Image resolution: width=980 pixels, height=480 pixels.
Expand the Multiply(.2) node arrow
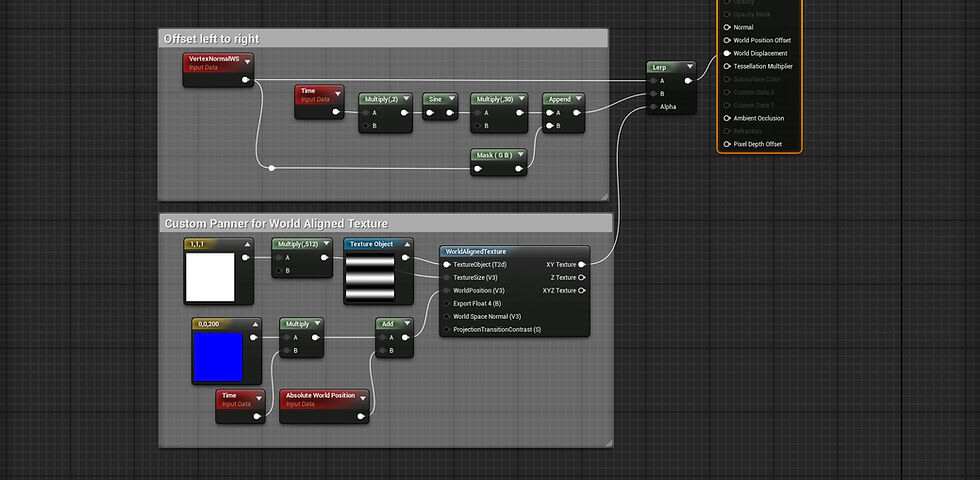[x=406, y=99]
